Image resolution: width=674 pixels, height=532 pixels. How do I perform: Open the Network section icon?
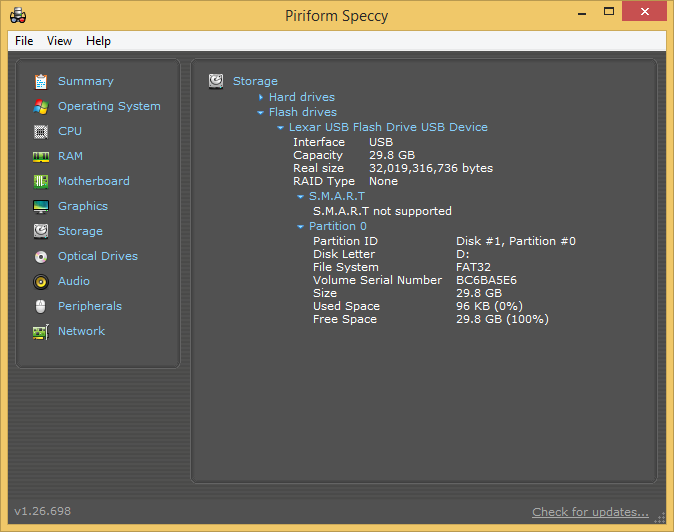tap(41, 331)
